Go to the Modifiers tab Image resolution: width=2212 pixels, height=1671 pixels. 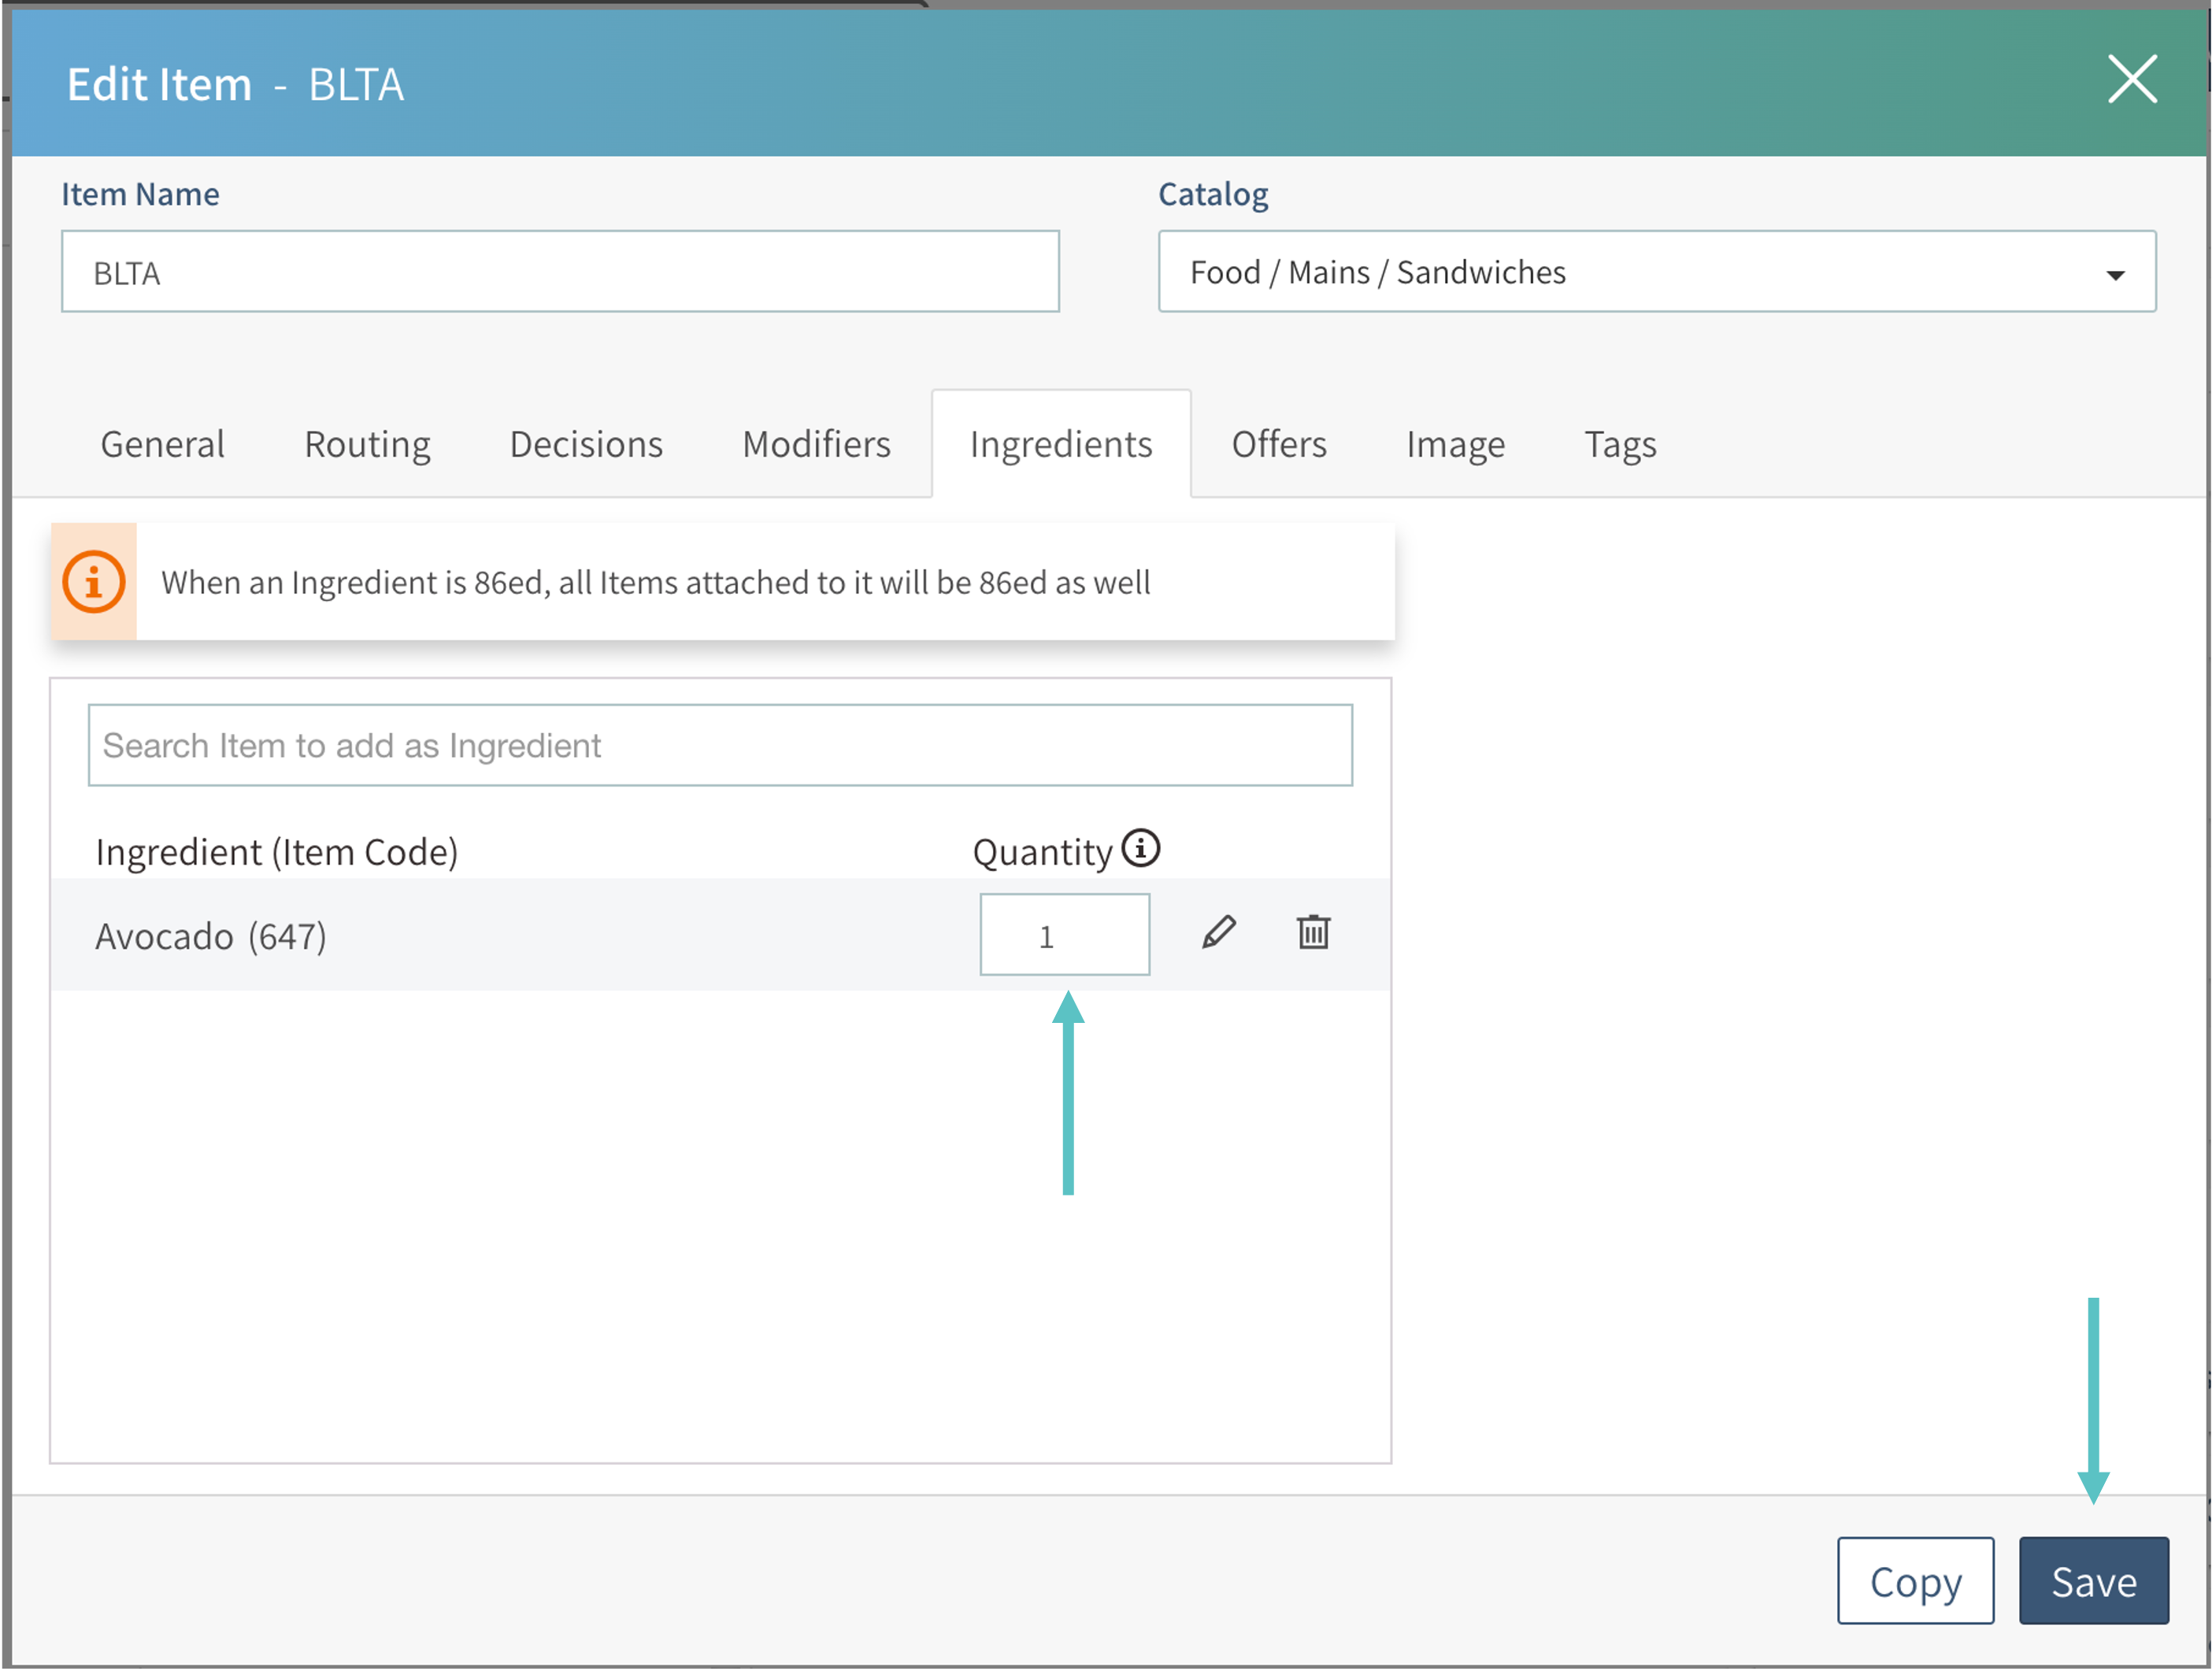(x=816, y=444)
